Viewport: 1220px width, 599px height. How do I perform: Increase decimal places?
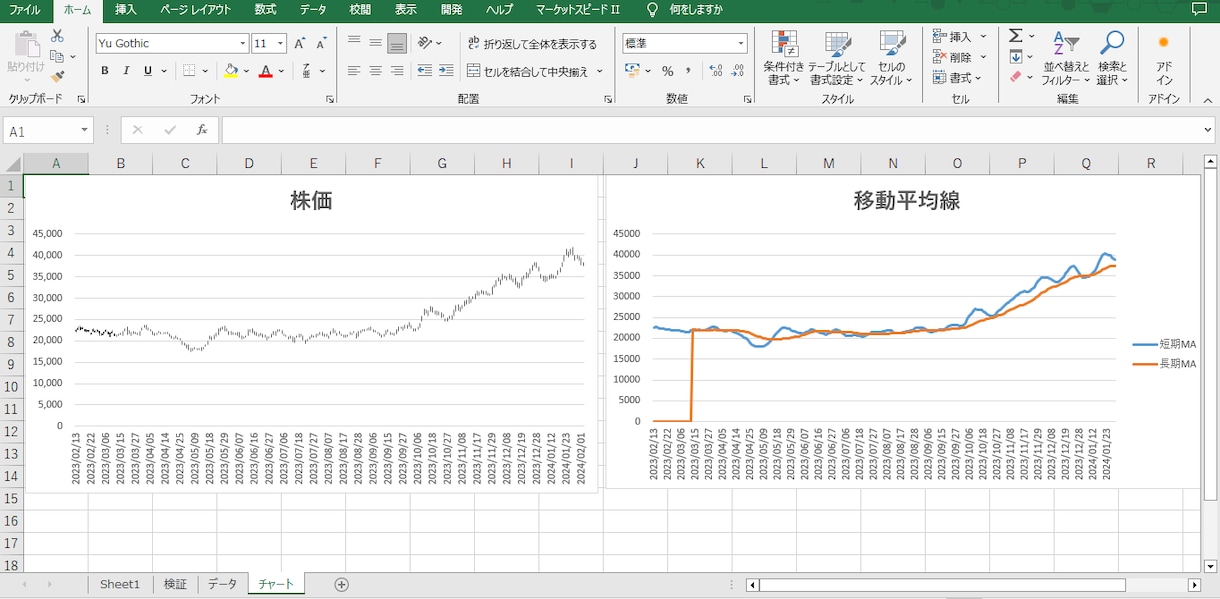[x=715, y=71]
